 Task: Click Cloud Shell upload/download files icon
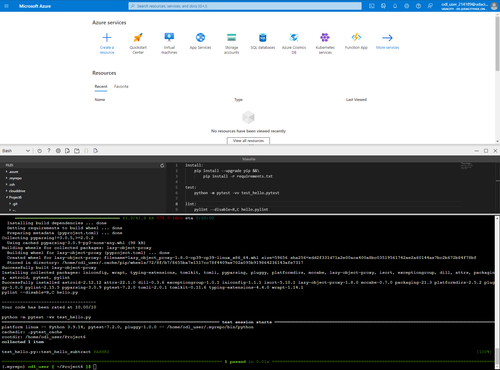tap(67, 151)
